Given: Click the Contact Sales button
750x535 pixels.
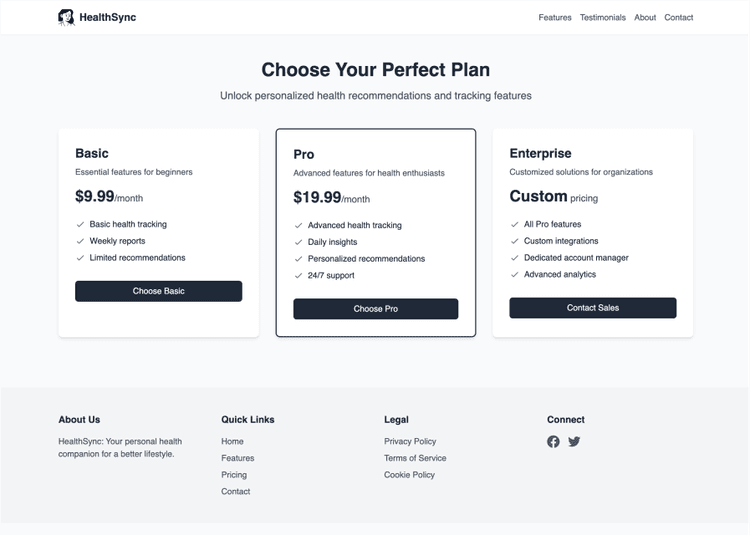Looking at the screenshot, I should coord(593,308).
